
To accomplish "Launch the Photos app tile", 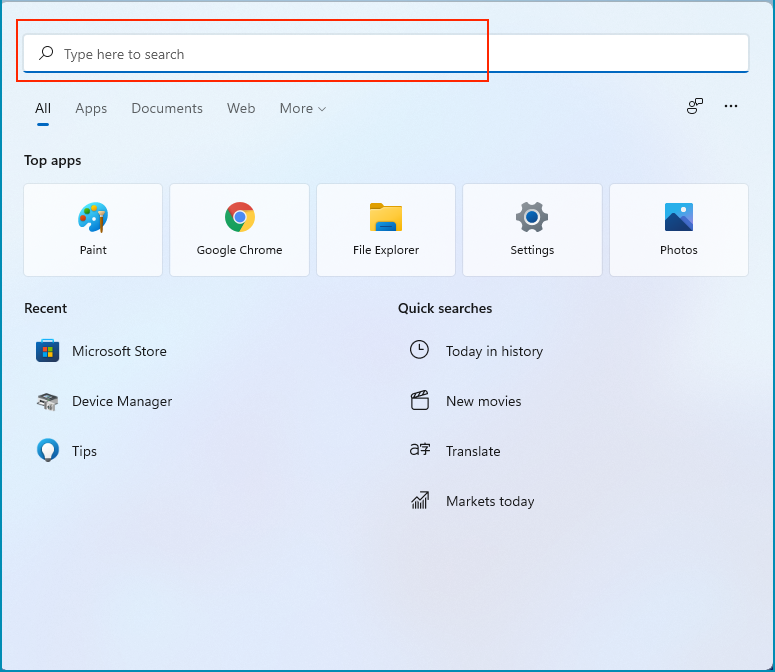I will pos(679,229).
